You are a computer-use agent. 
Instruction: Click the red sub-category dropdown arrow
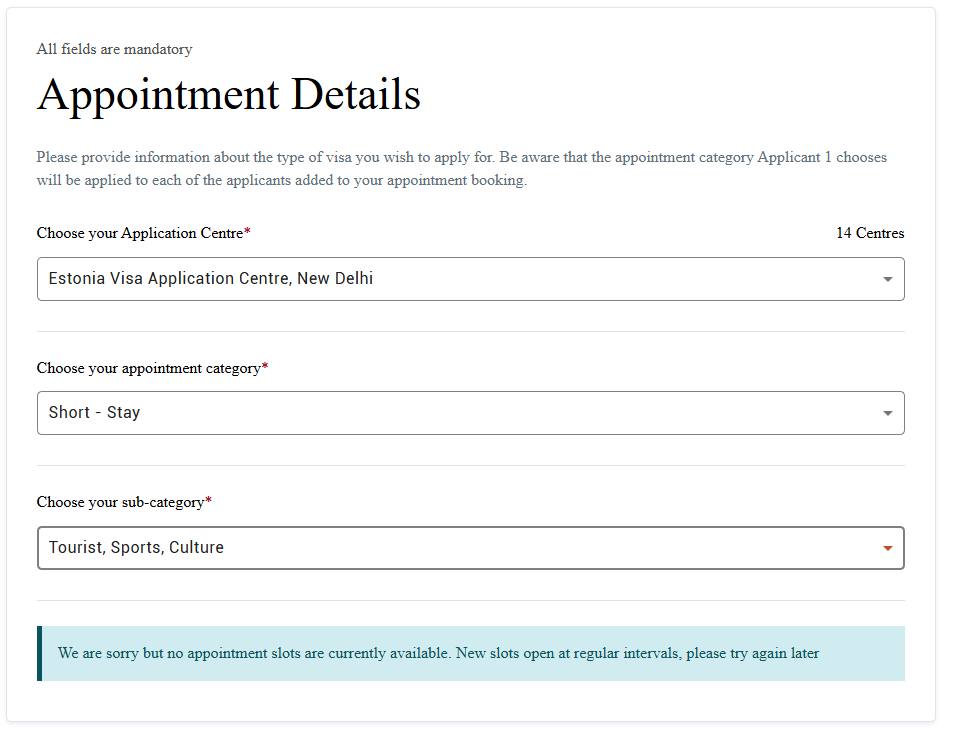pyautogui.click(x=887, y=548)
